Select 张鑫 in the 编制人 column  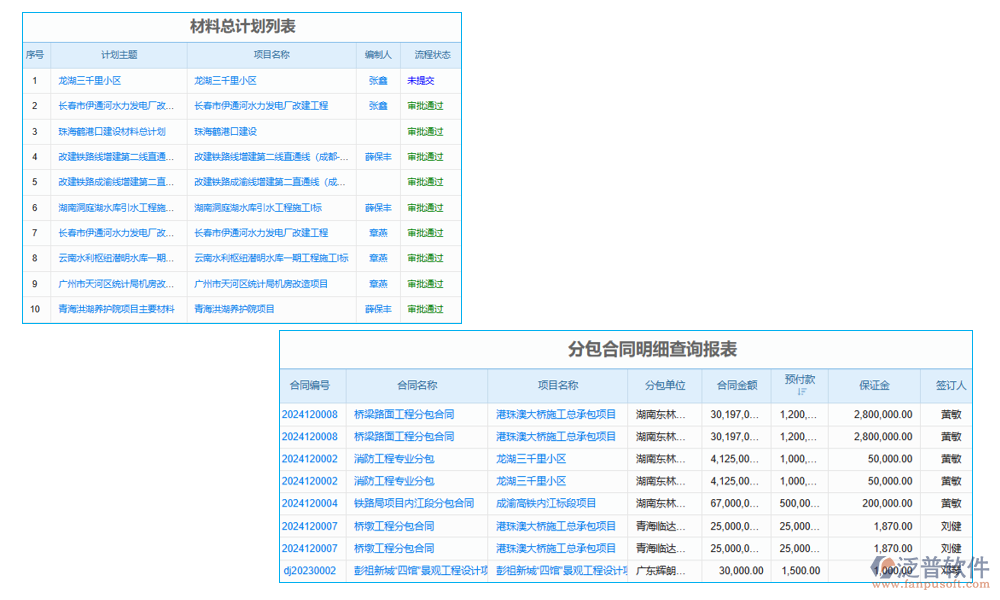378,81
